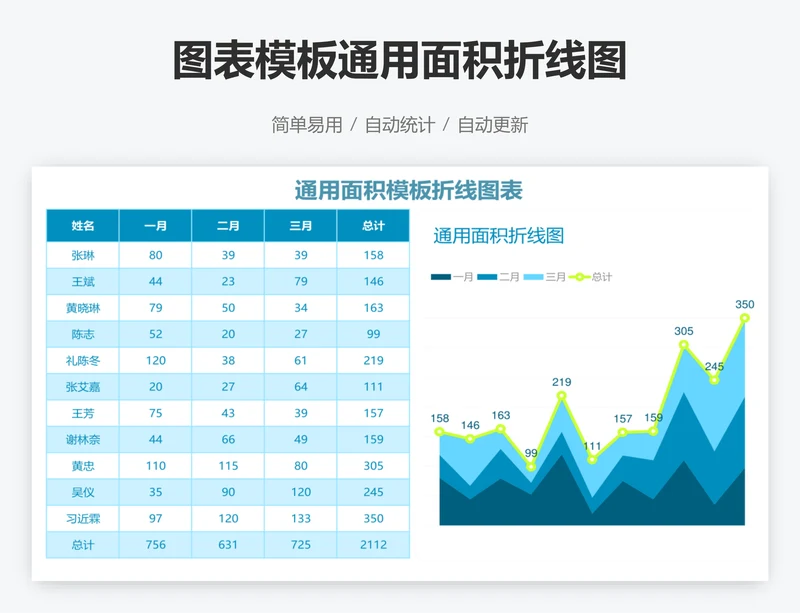Select 吴仪's February cell 90

pos(228,493)
